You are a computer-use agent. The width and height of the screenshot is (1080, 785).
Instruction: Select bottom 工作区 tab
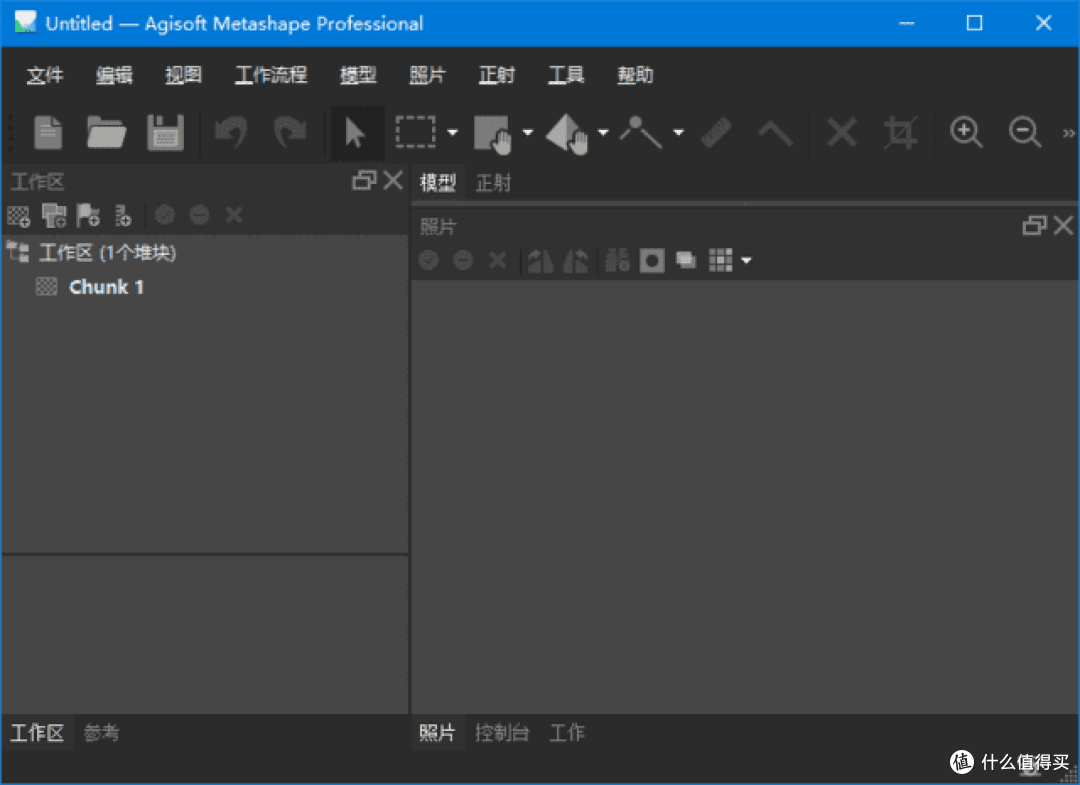point(37,733)
